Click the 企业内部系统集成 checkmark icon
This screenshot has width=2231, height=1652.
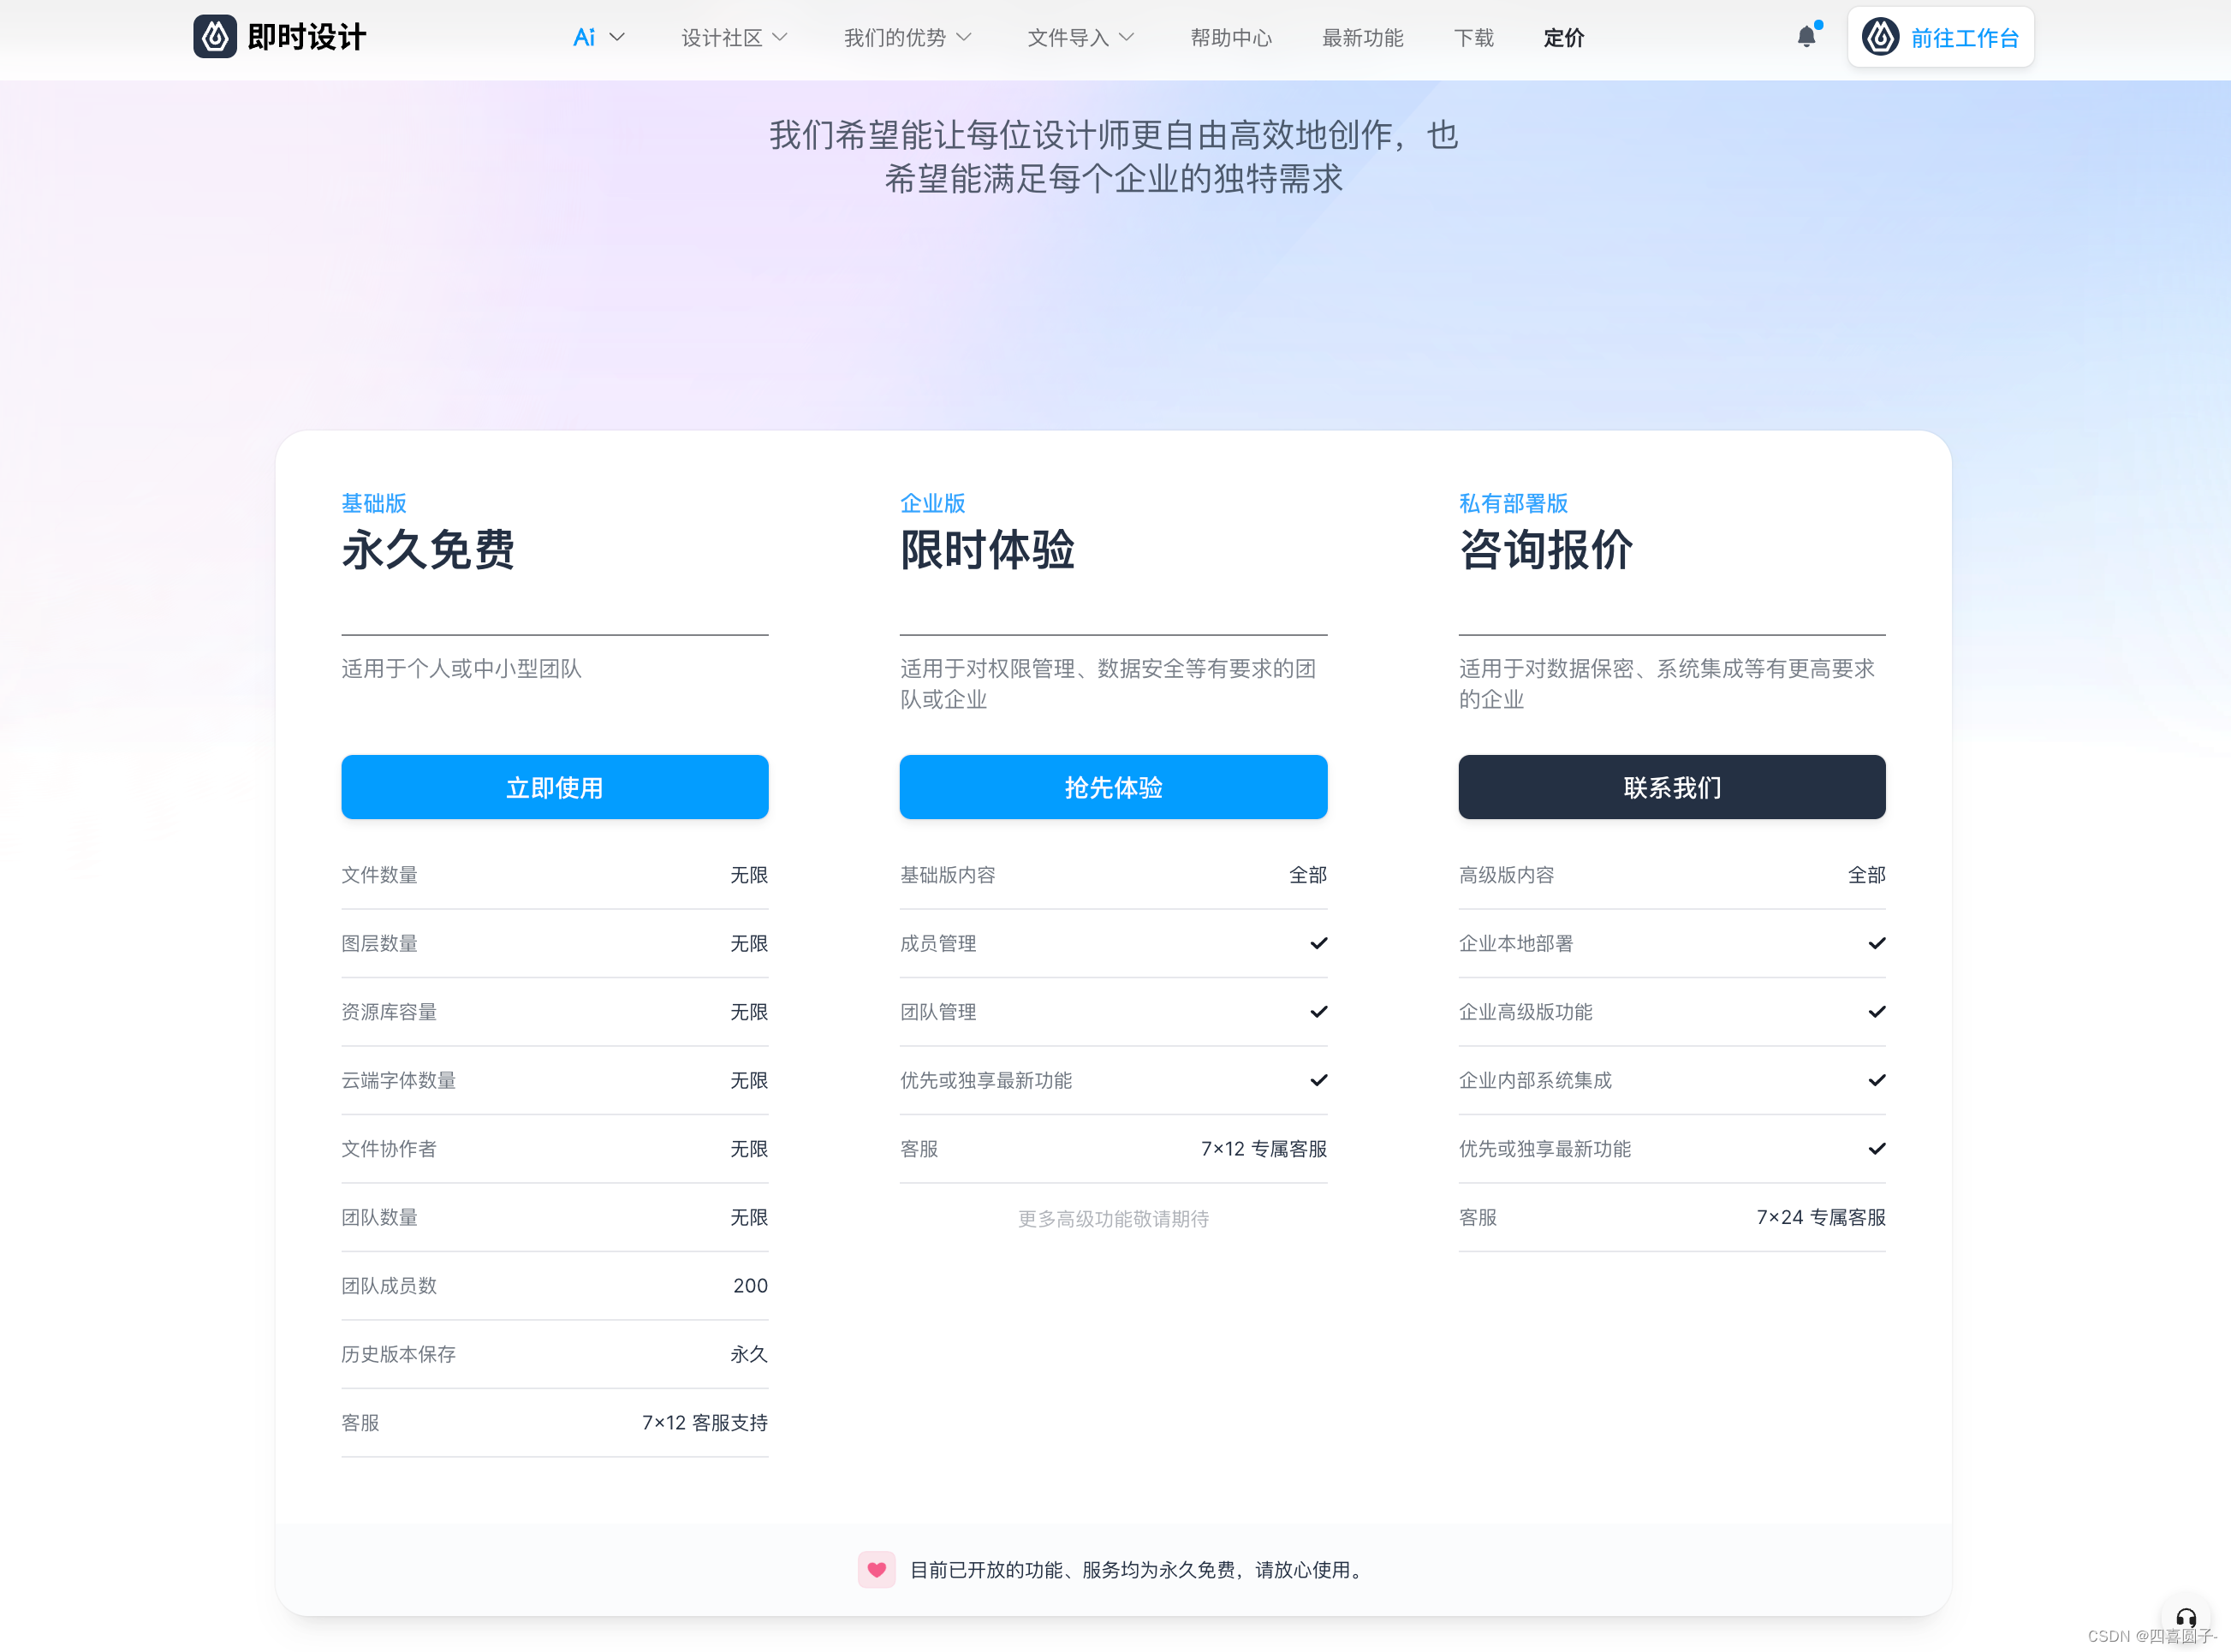[x=1876, y=1080]
